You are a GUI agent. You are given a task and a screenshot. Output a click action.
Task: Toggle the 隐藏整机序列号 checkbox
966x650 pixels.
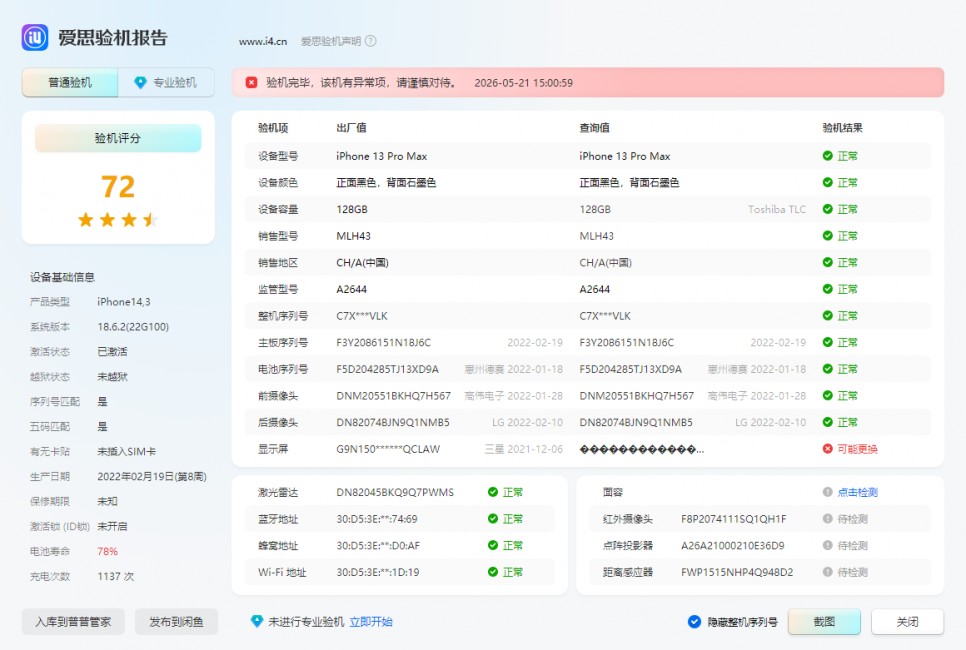[x=694, y=622]
